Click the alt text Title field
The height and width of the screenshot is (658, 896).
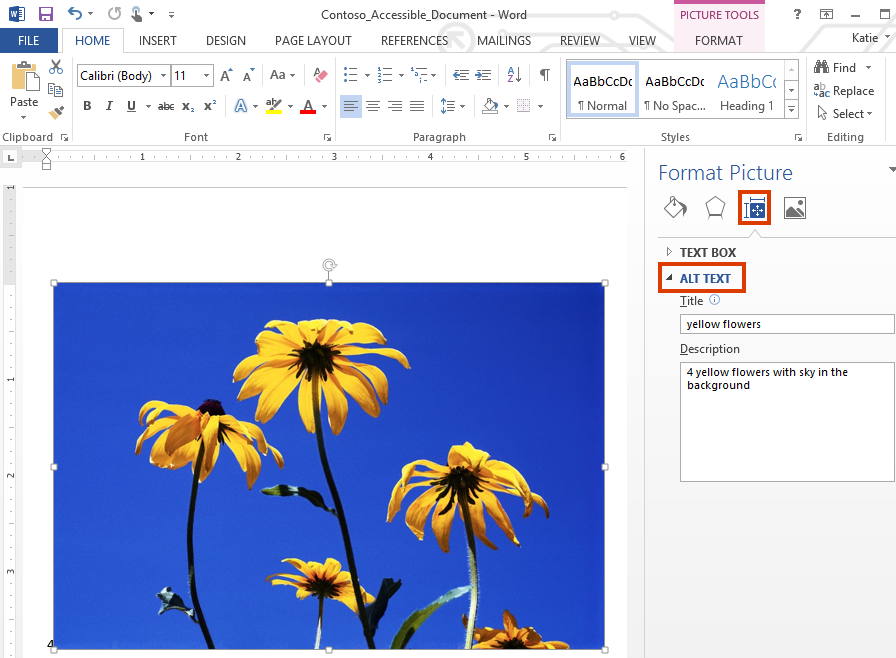pyautogui.click(x=786, y=324)
